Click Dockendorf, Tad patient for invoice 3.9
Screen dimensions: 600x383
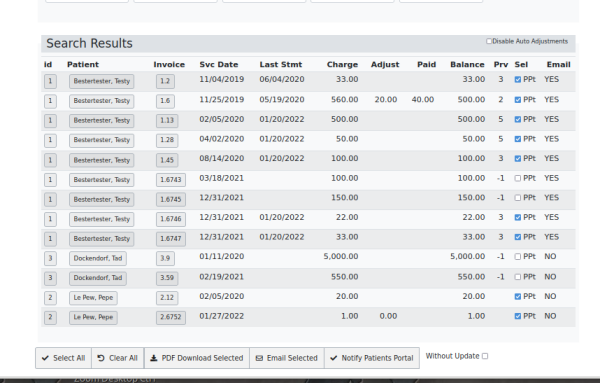click(98, 258)
